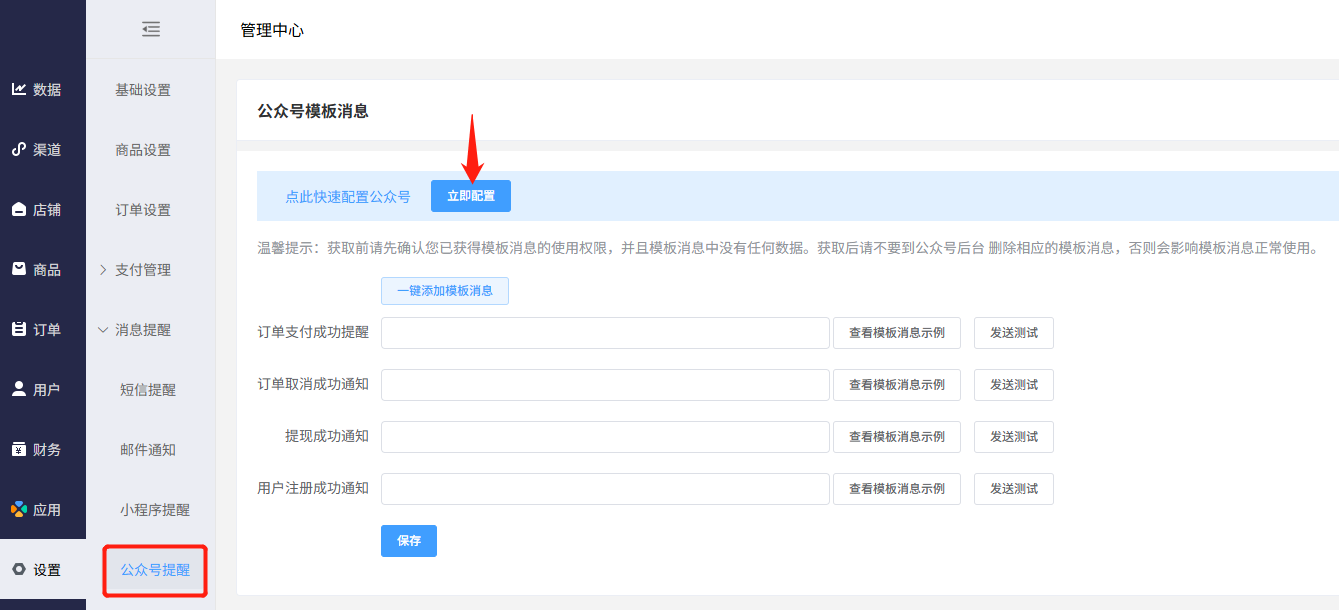This screenshot has width=1339, height=610.
Task: Open 消息提醒 menu label
Action: 143,330
